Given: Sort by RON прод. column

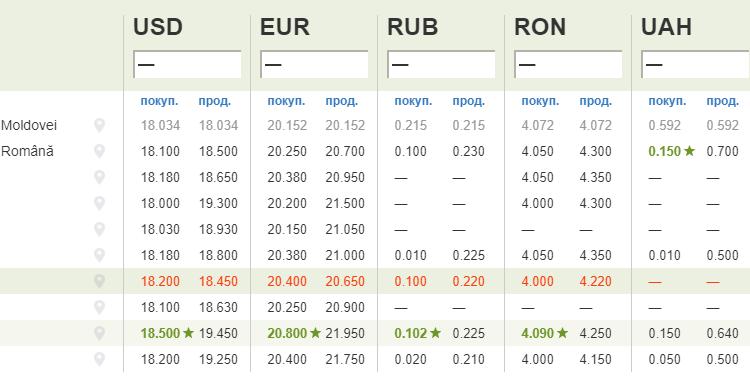Looking at the screenshot, I should pyautogui.click(x=596, y=101).
